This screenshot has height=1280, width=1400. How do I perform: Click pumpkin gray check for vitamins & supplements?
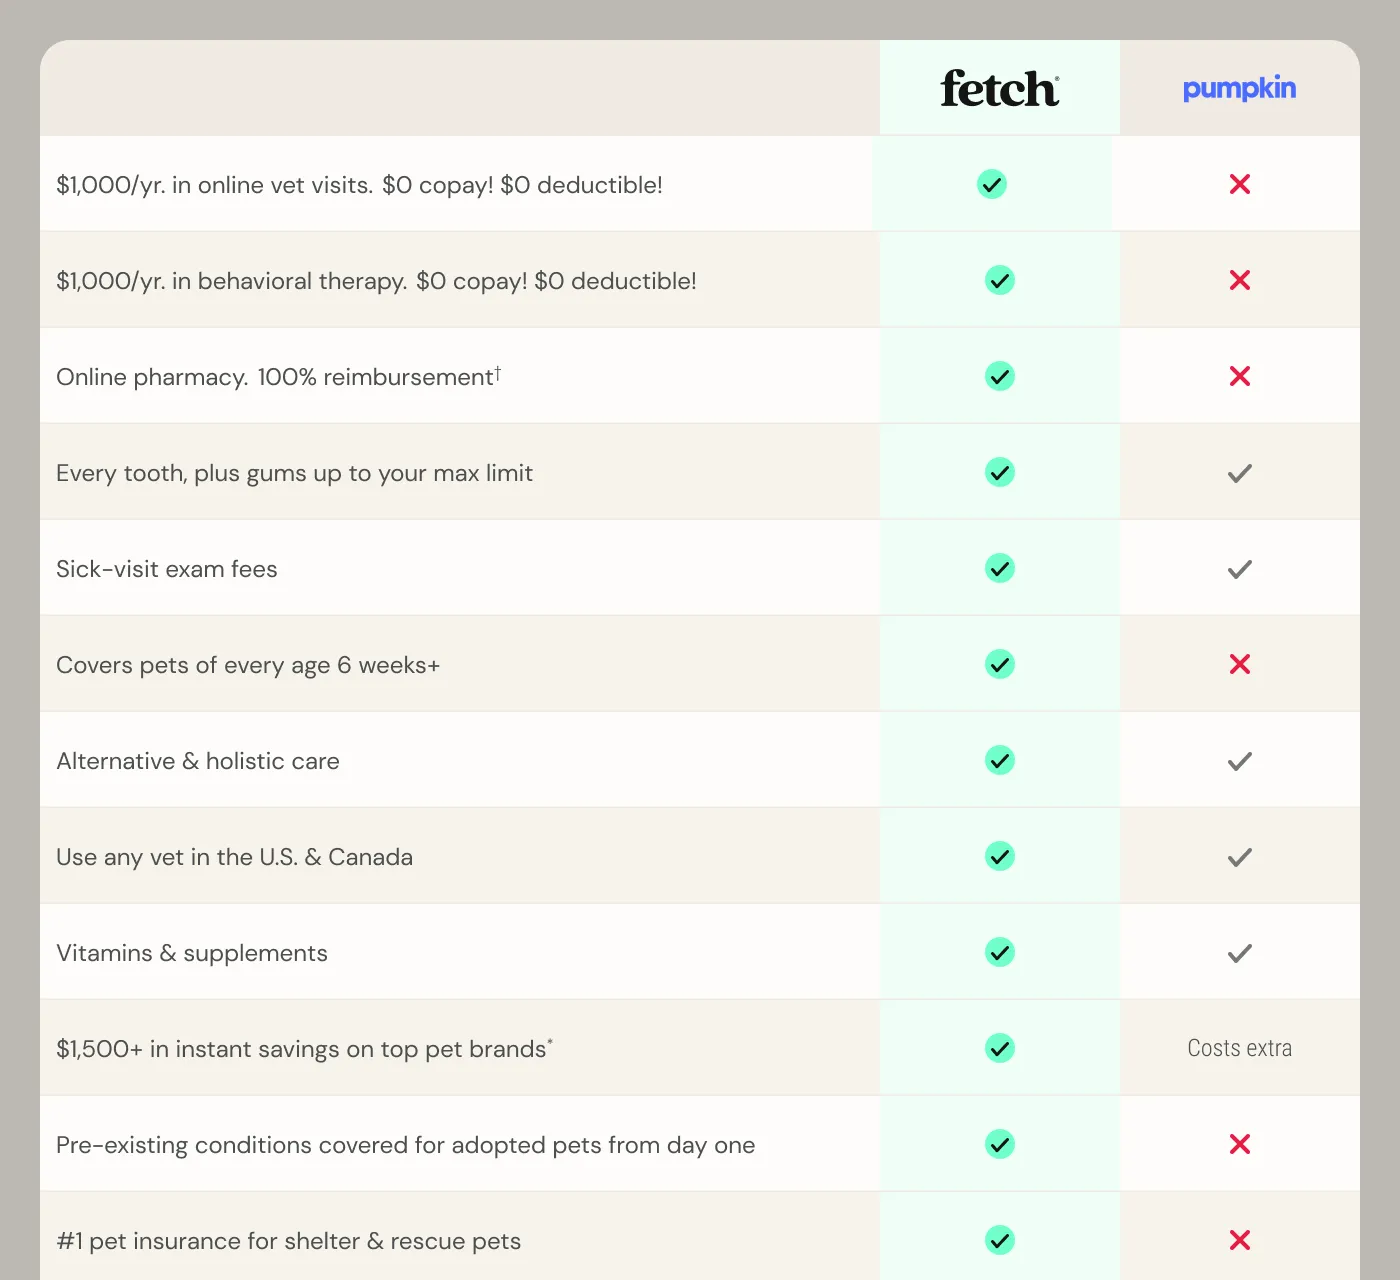(1240, 953)
